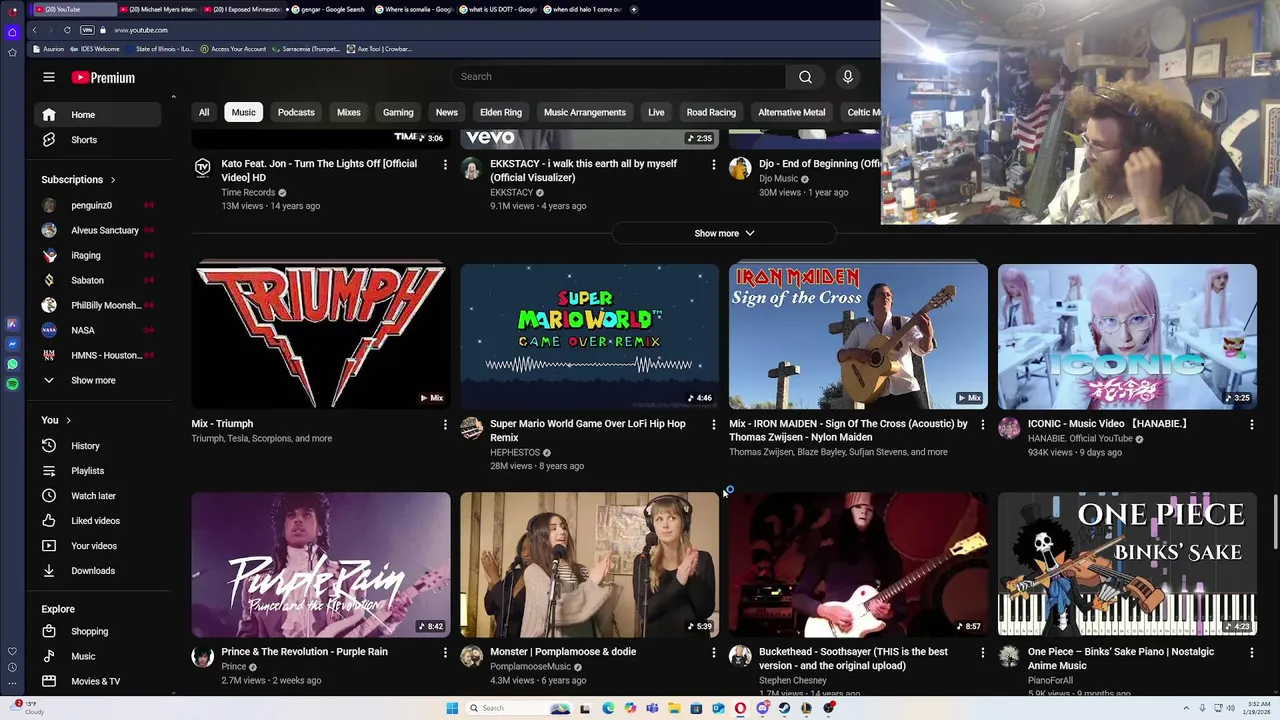
Task: Expand the section with Show more button
Action: 724,233
